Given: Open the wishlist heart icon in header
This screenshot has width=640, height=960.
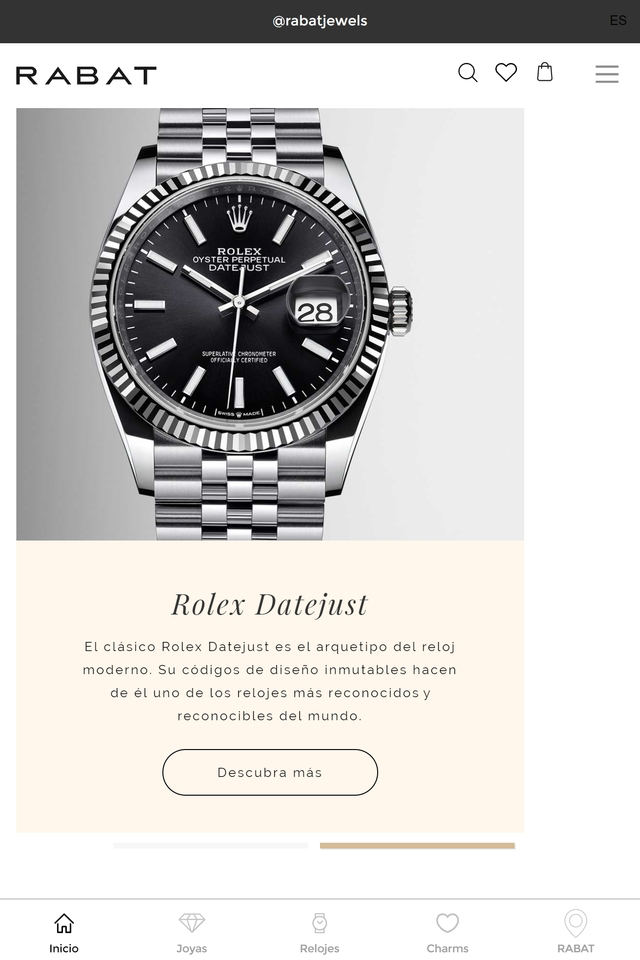Looking at the screenshot, I should (506, 72).
